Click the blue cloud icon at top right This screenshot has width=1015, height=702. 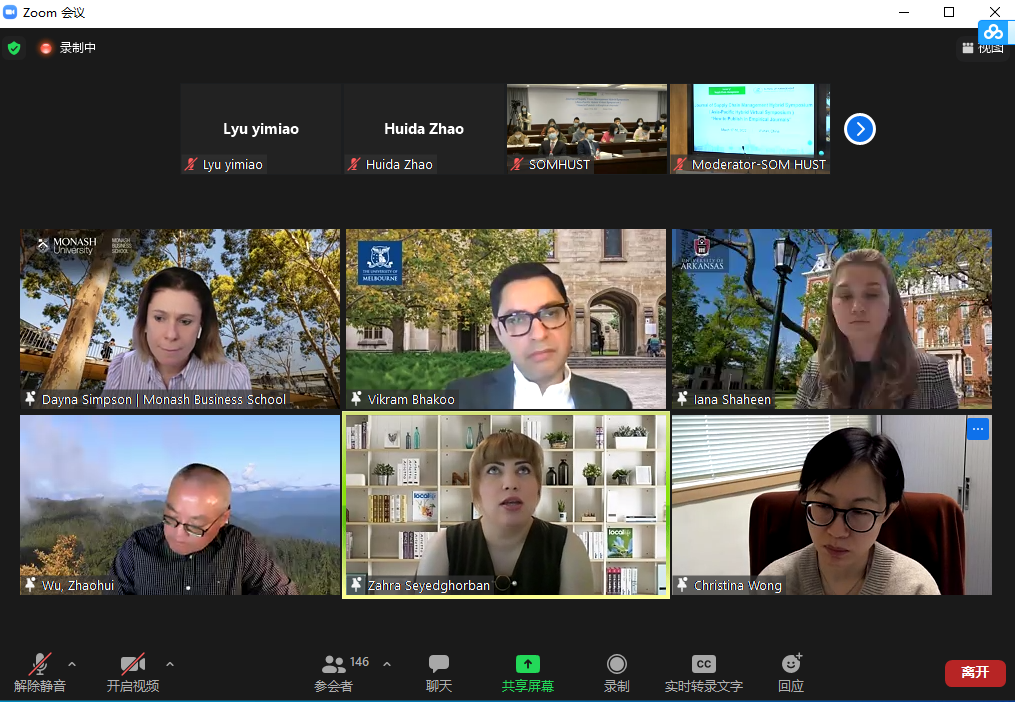(993, 32)
